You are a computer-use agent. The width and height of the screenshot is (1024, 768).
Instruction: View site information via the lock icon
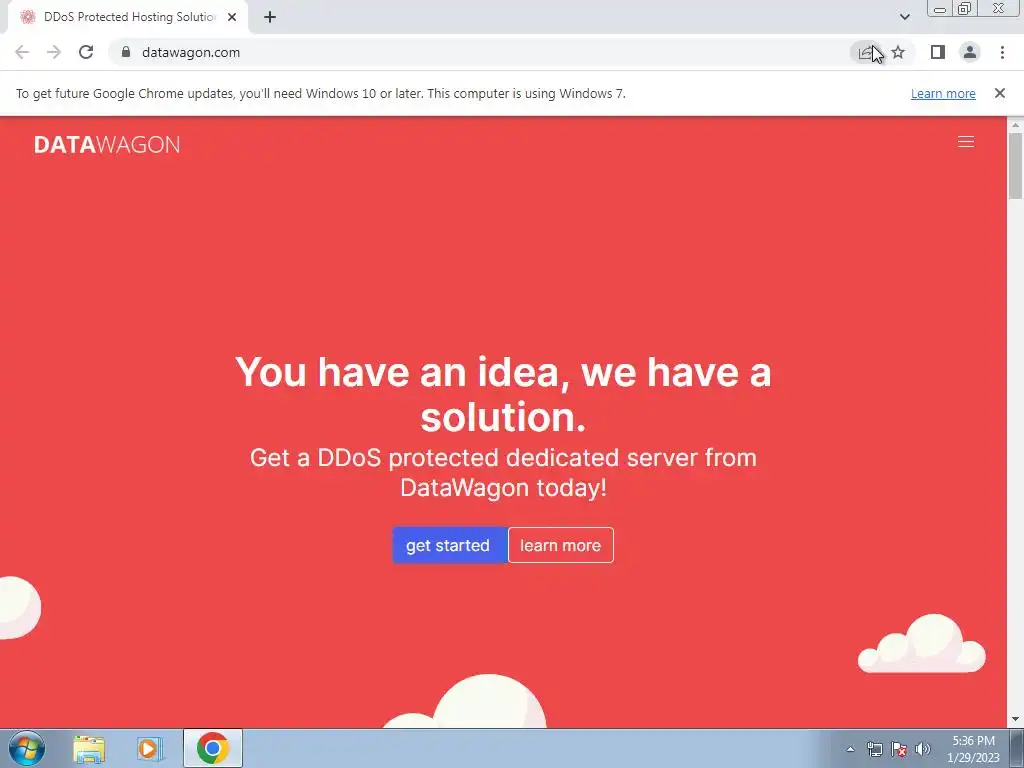126,52
